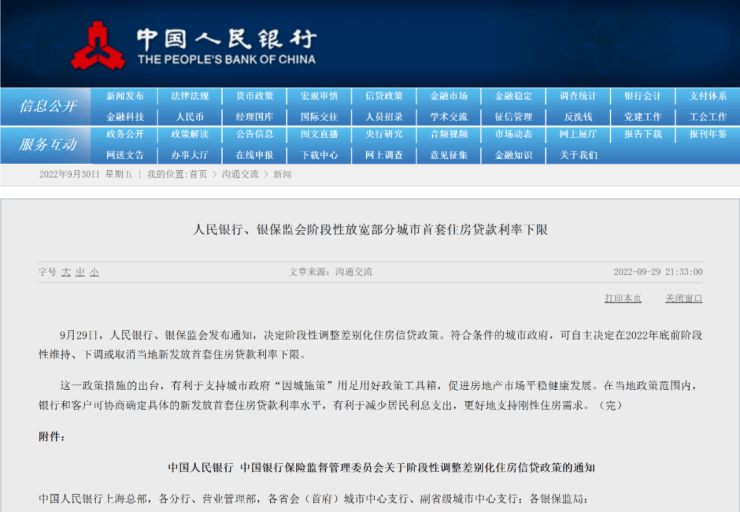The image size is (740, 512).
Task: Click the People's Bank of China logo
Action: tap(98, 45)
